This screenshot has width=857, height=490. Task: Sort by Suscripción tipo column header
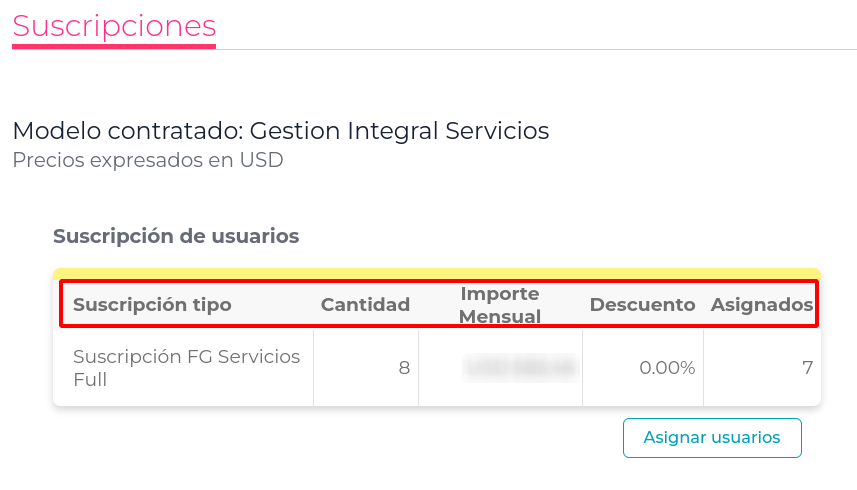pos(152,305)
